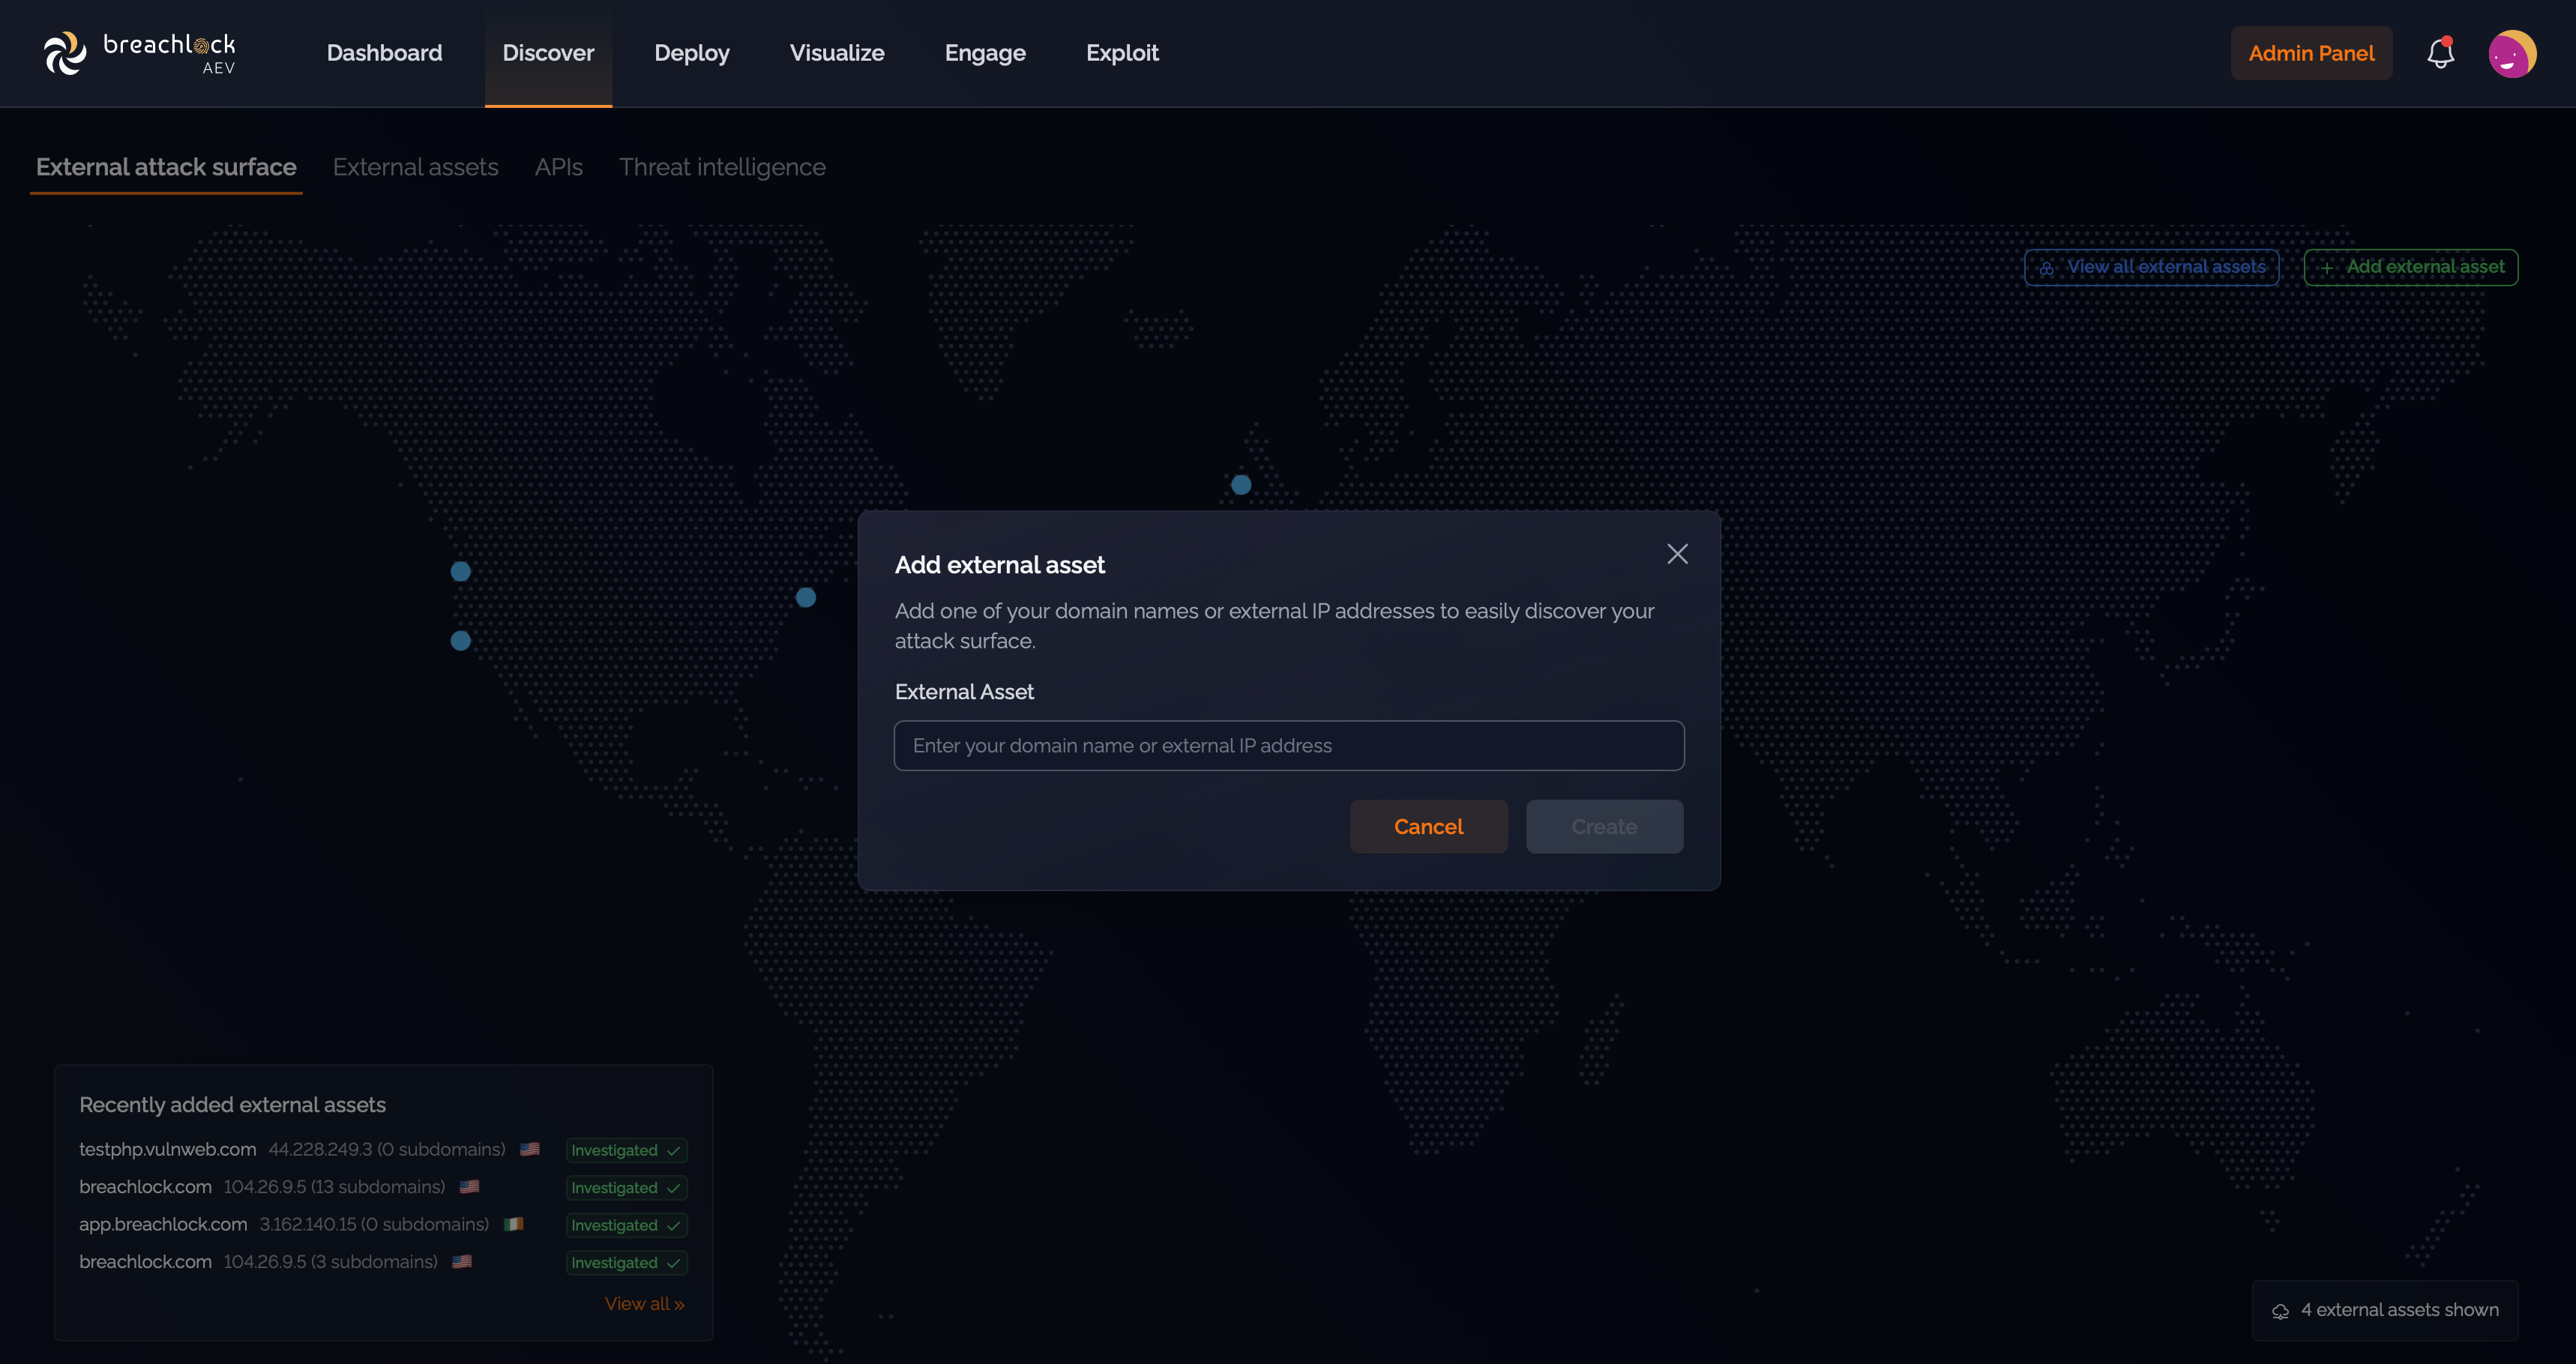Click Investigated badge for breachlock.com 3 subdomains
Viewport: 2576px width, 1364px height.
tap(626, 1263)
